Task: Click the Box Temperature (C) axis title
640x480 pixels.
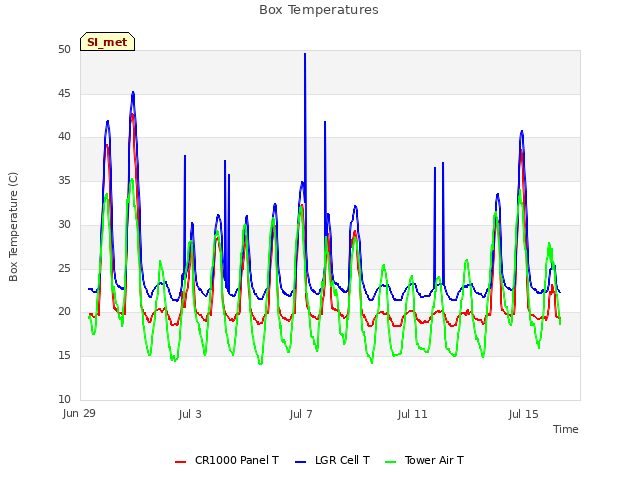Action: (13, 227)
